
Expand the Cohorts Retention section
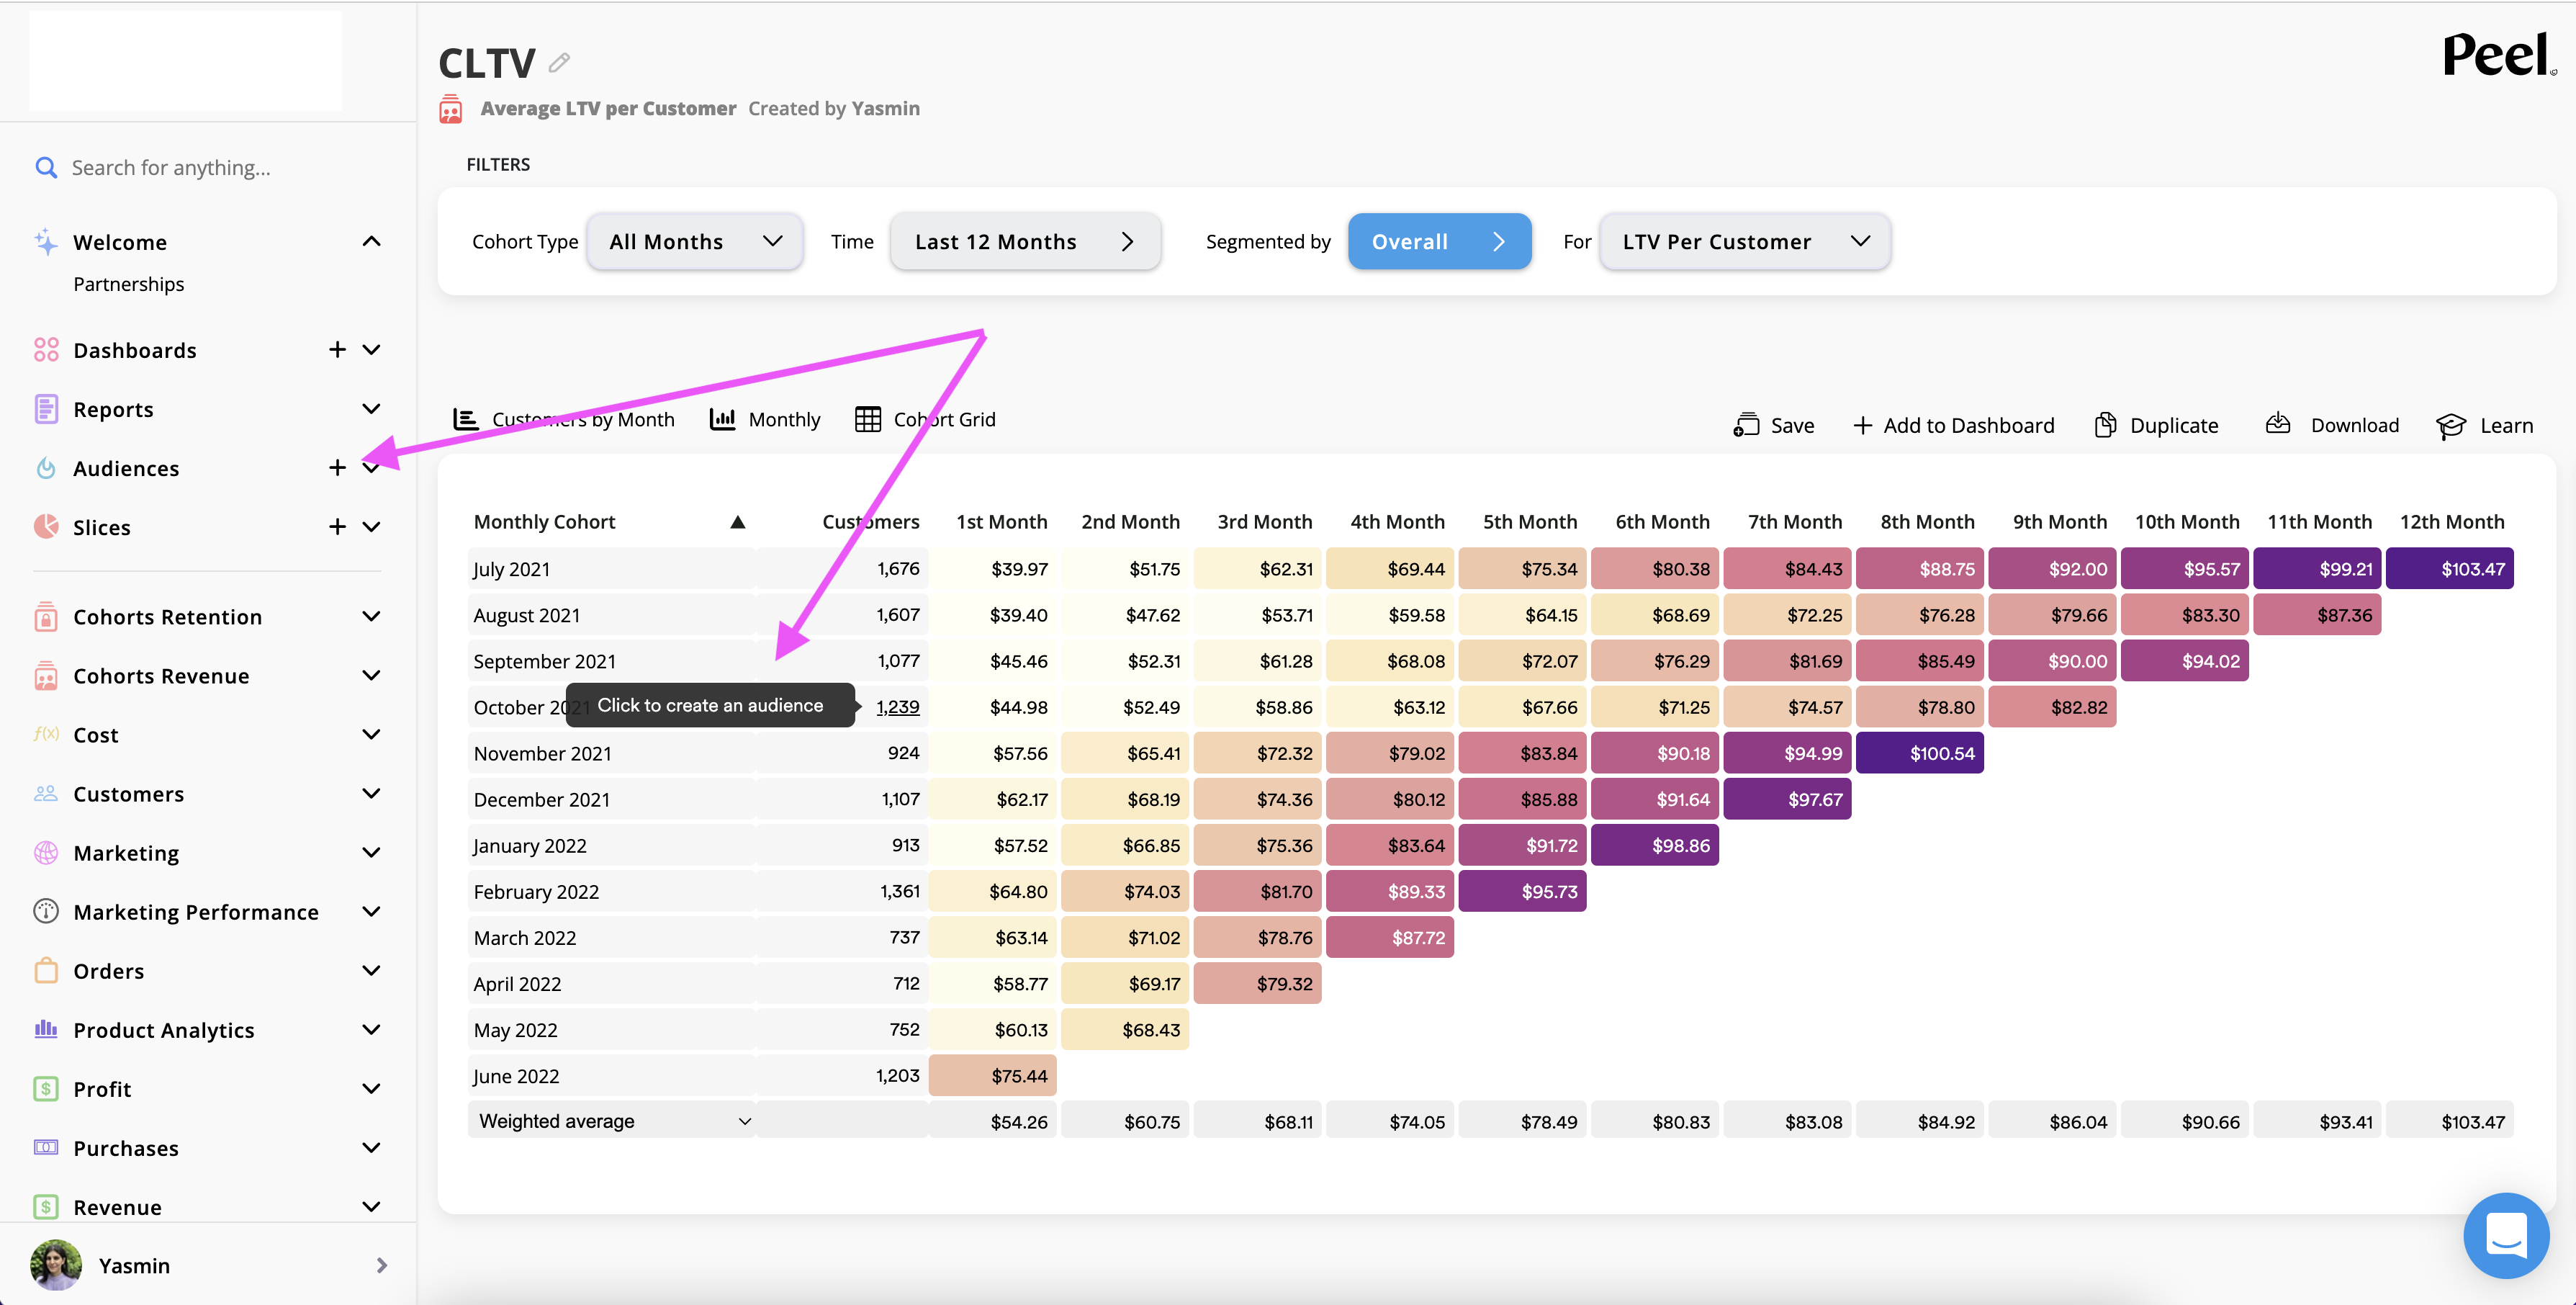tap(371, 616)
